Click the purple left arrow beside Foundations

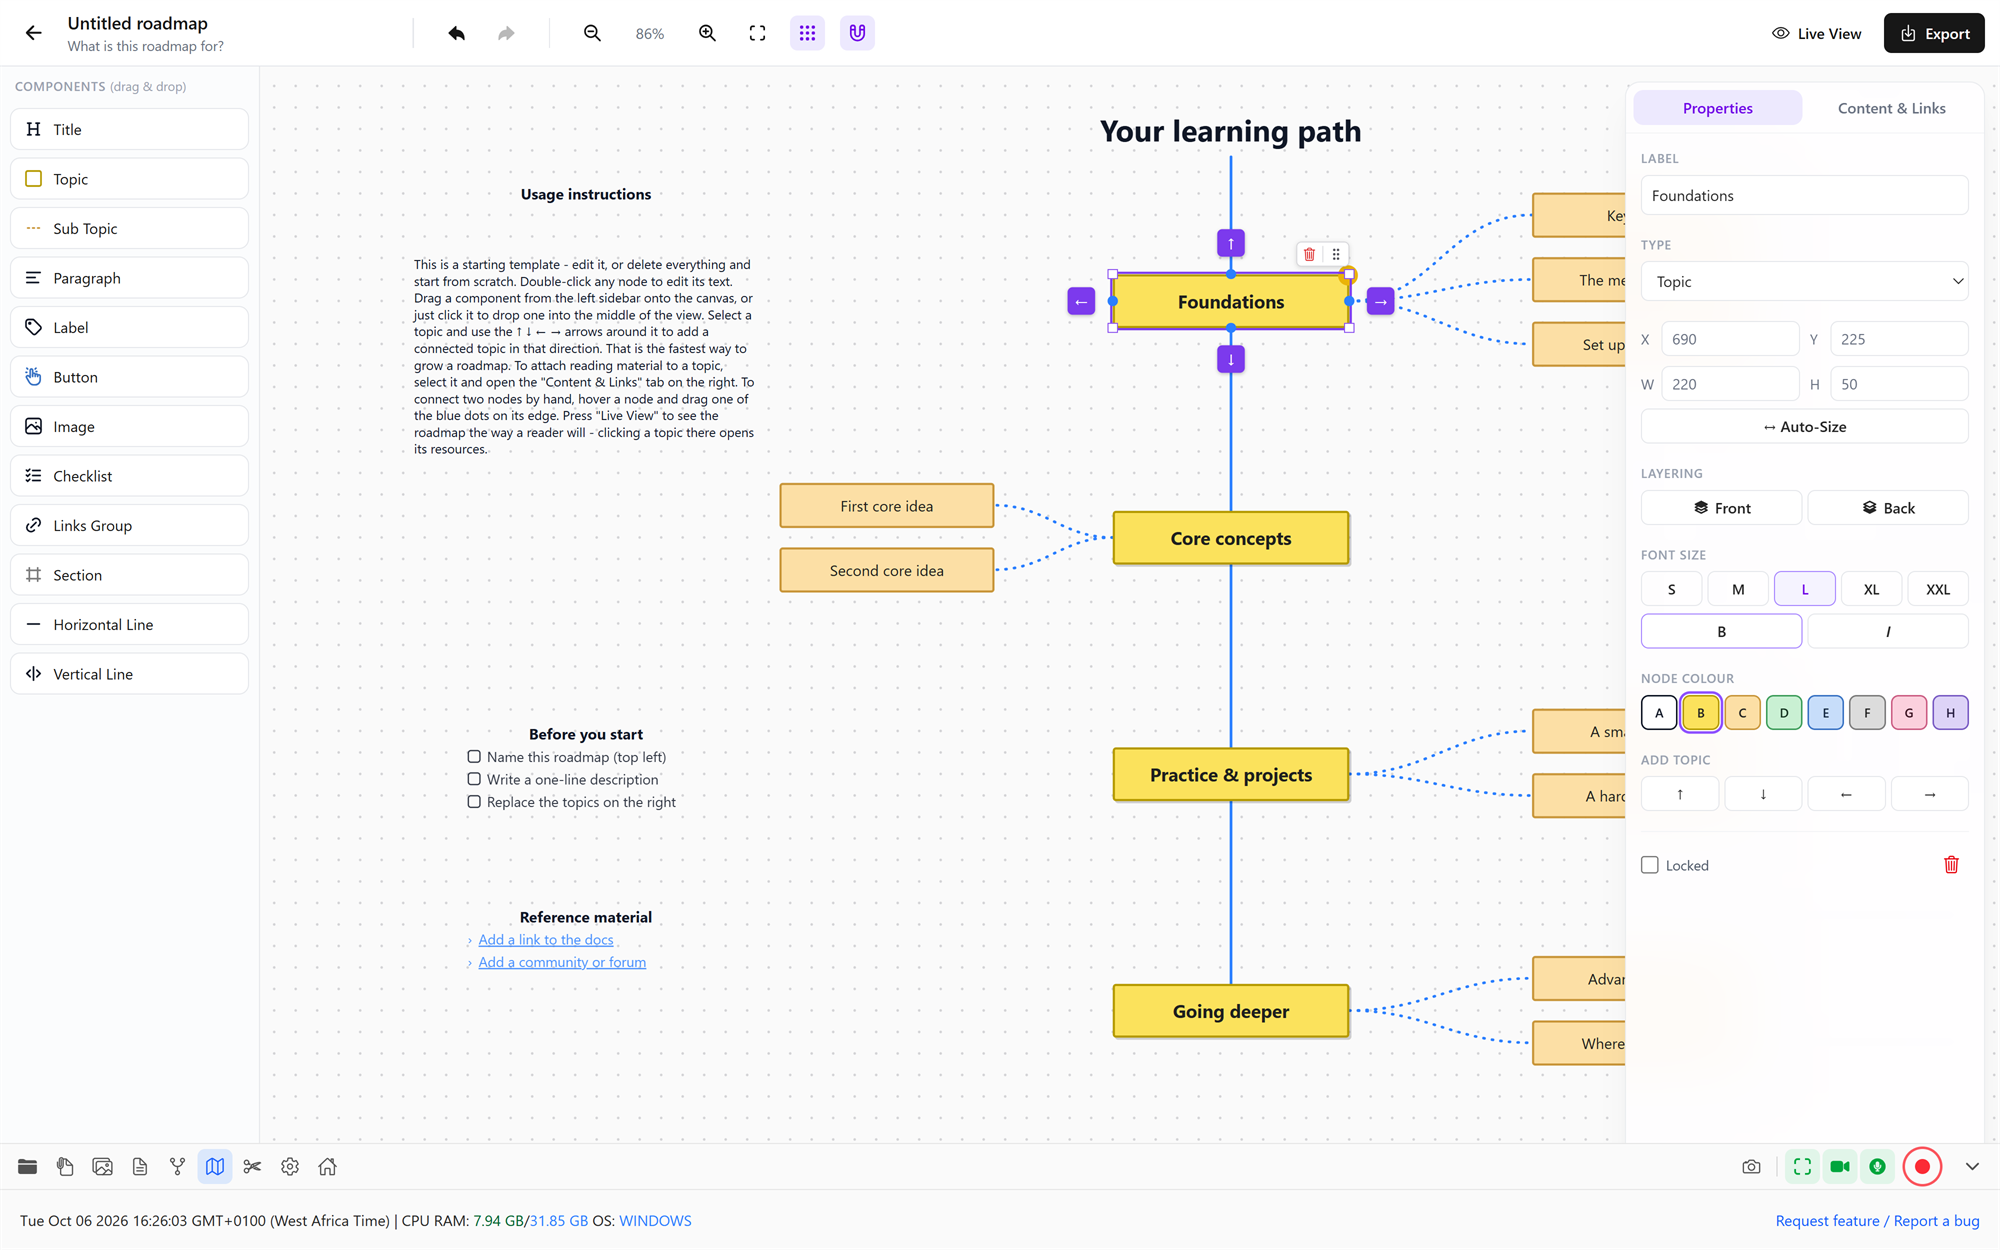pyautogui.click(x=1081, y=301)
